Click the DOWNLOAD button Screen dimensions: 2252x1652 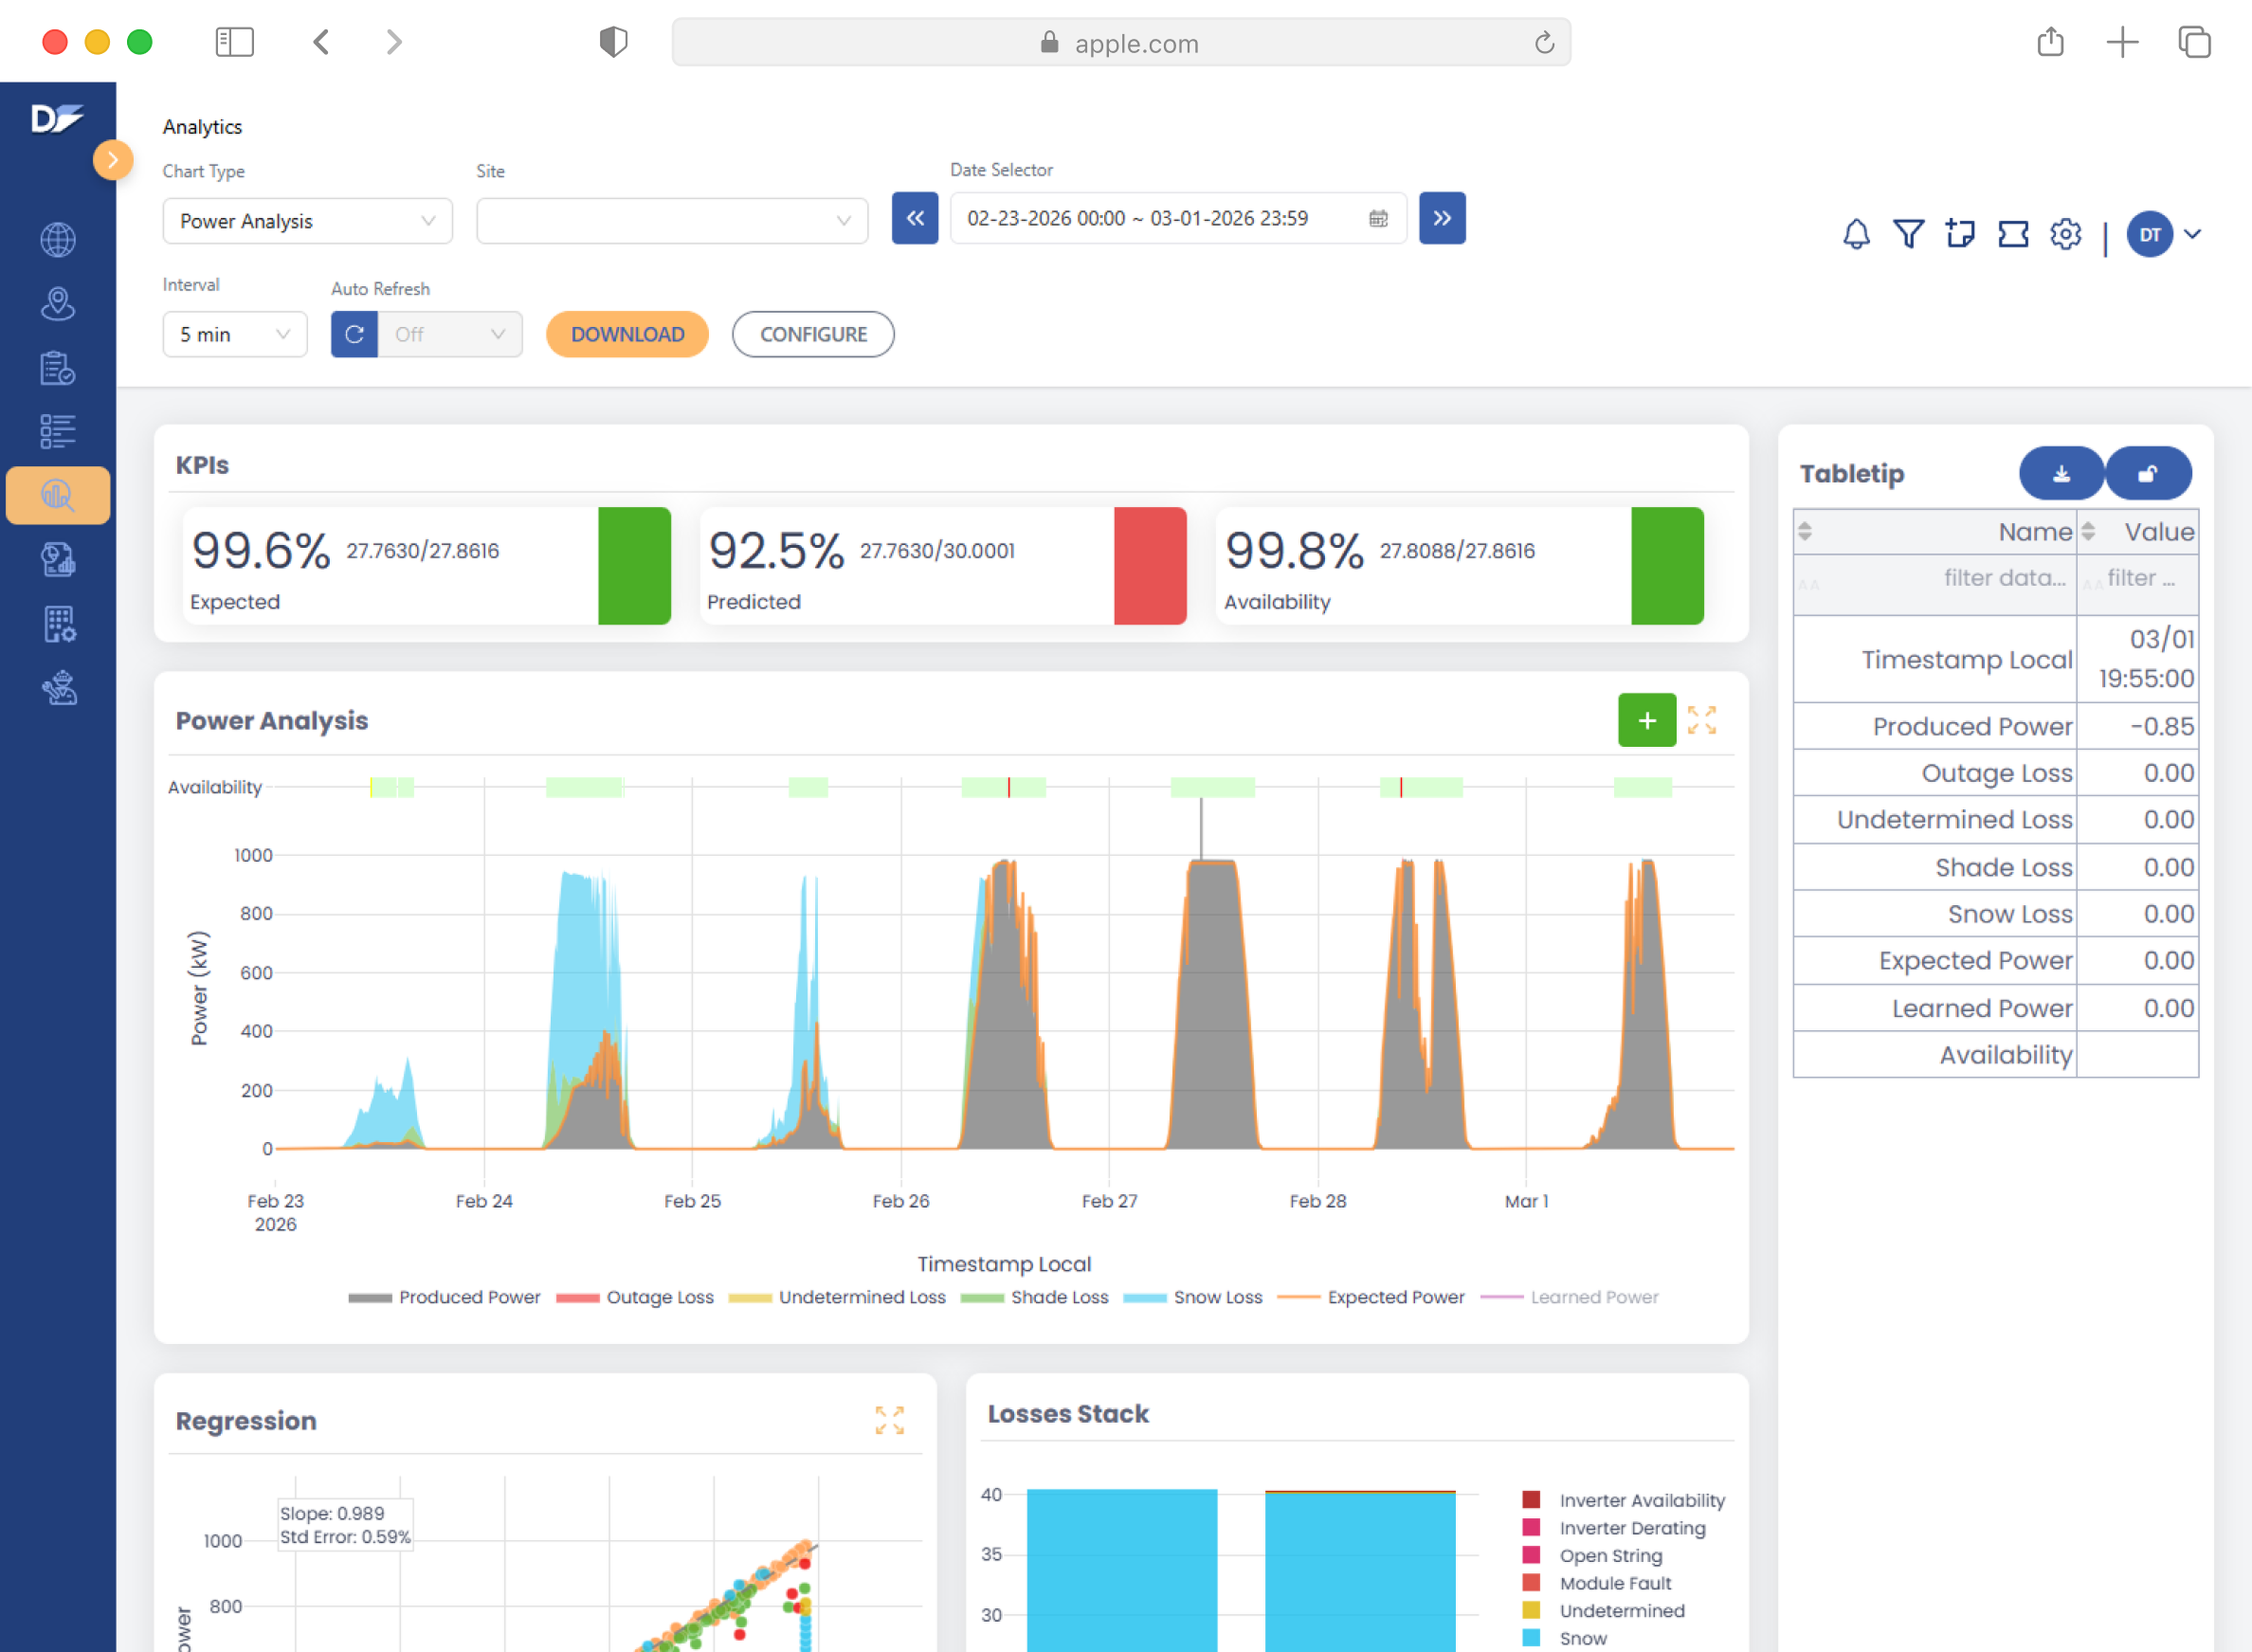627,335
